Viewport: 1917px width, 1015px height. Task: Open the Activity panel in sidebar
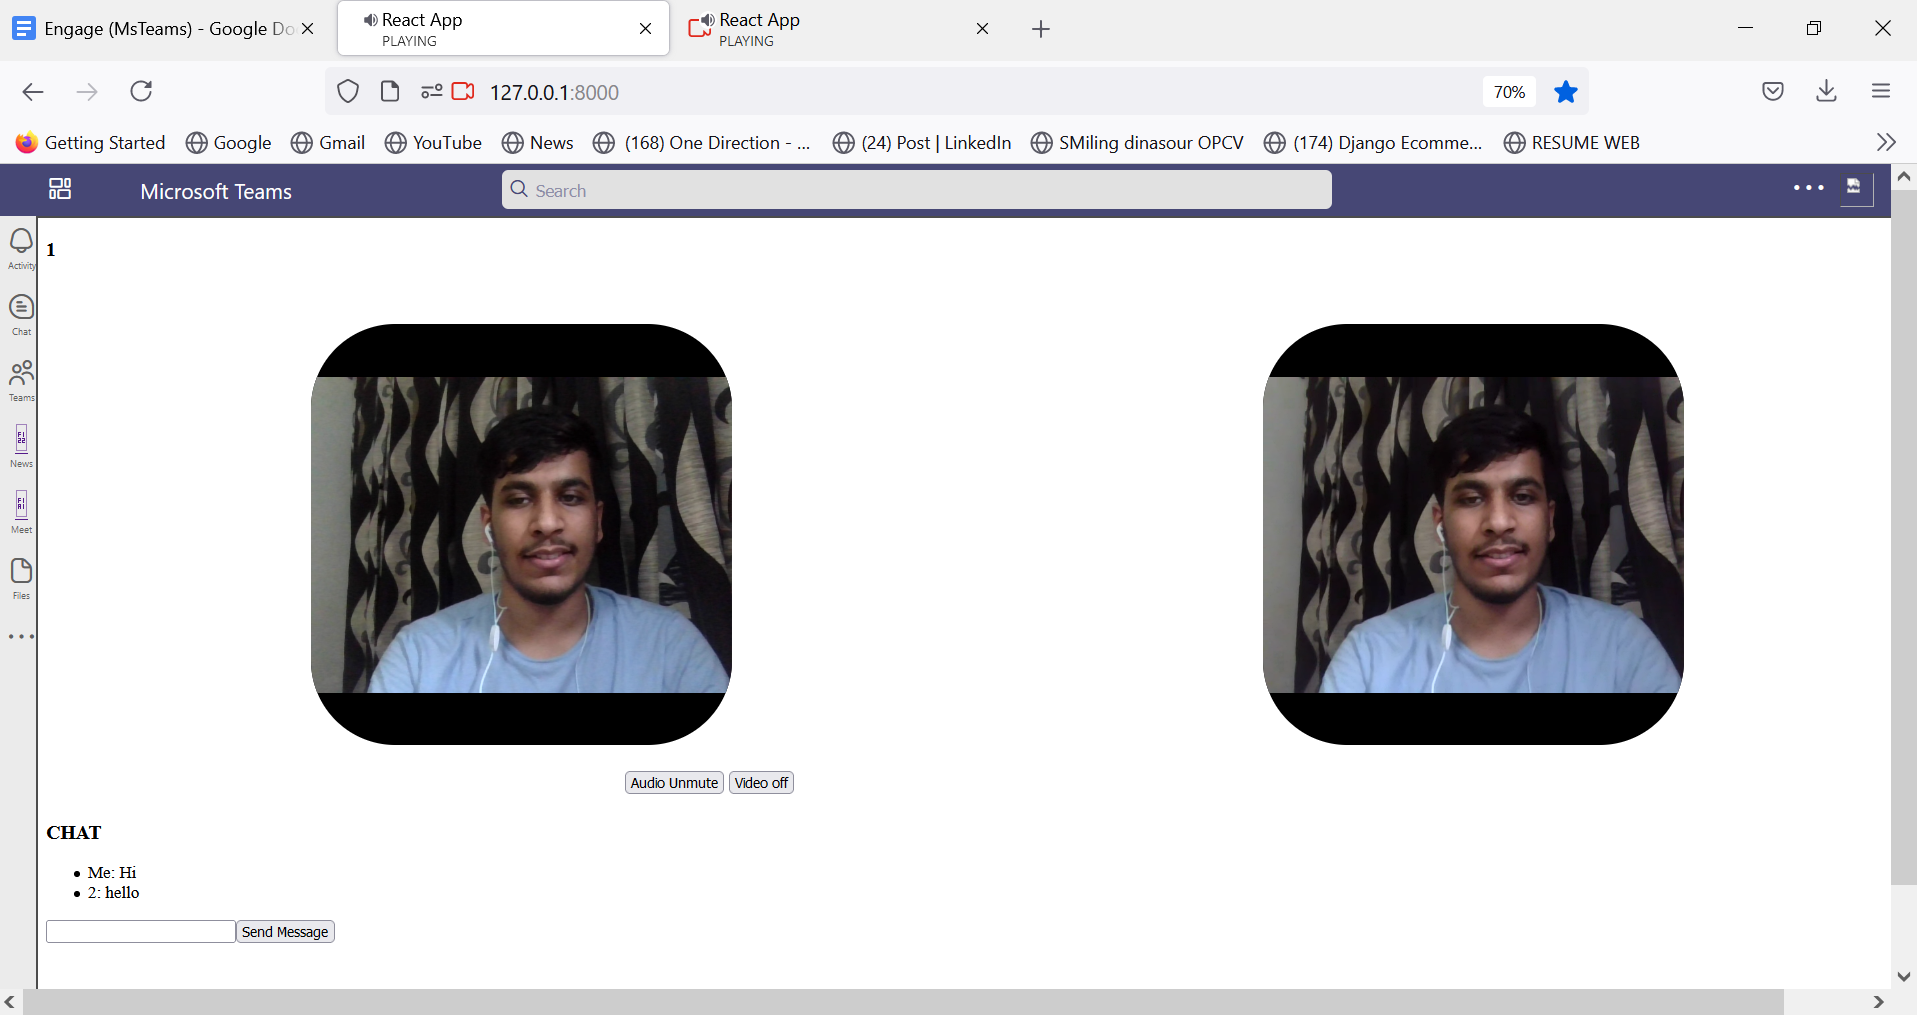tap(20, 246)
